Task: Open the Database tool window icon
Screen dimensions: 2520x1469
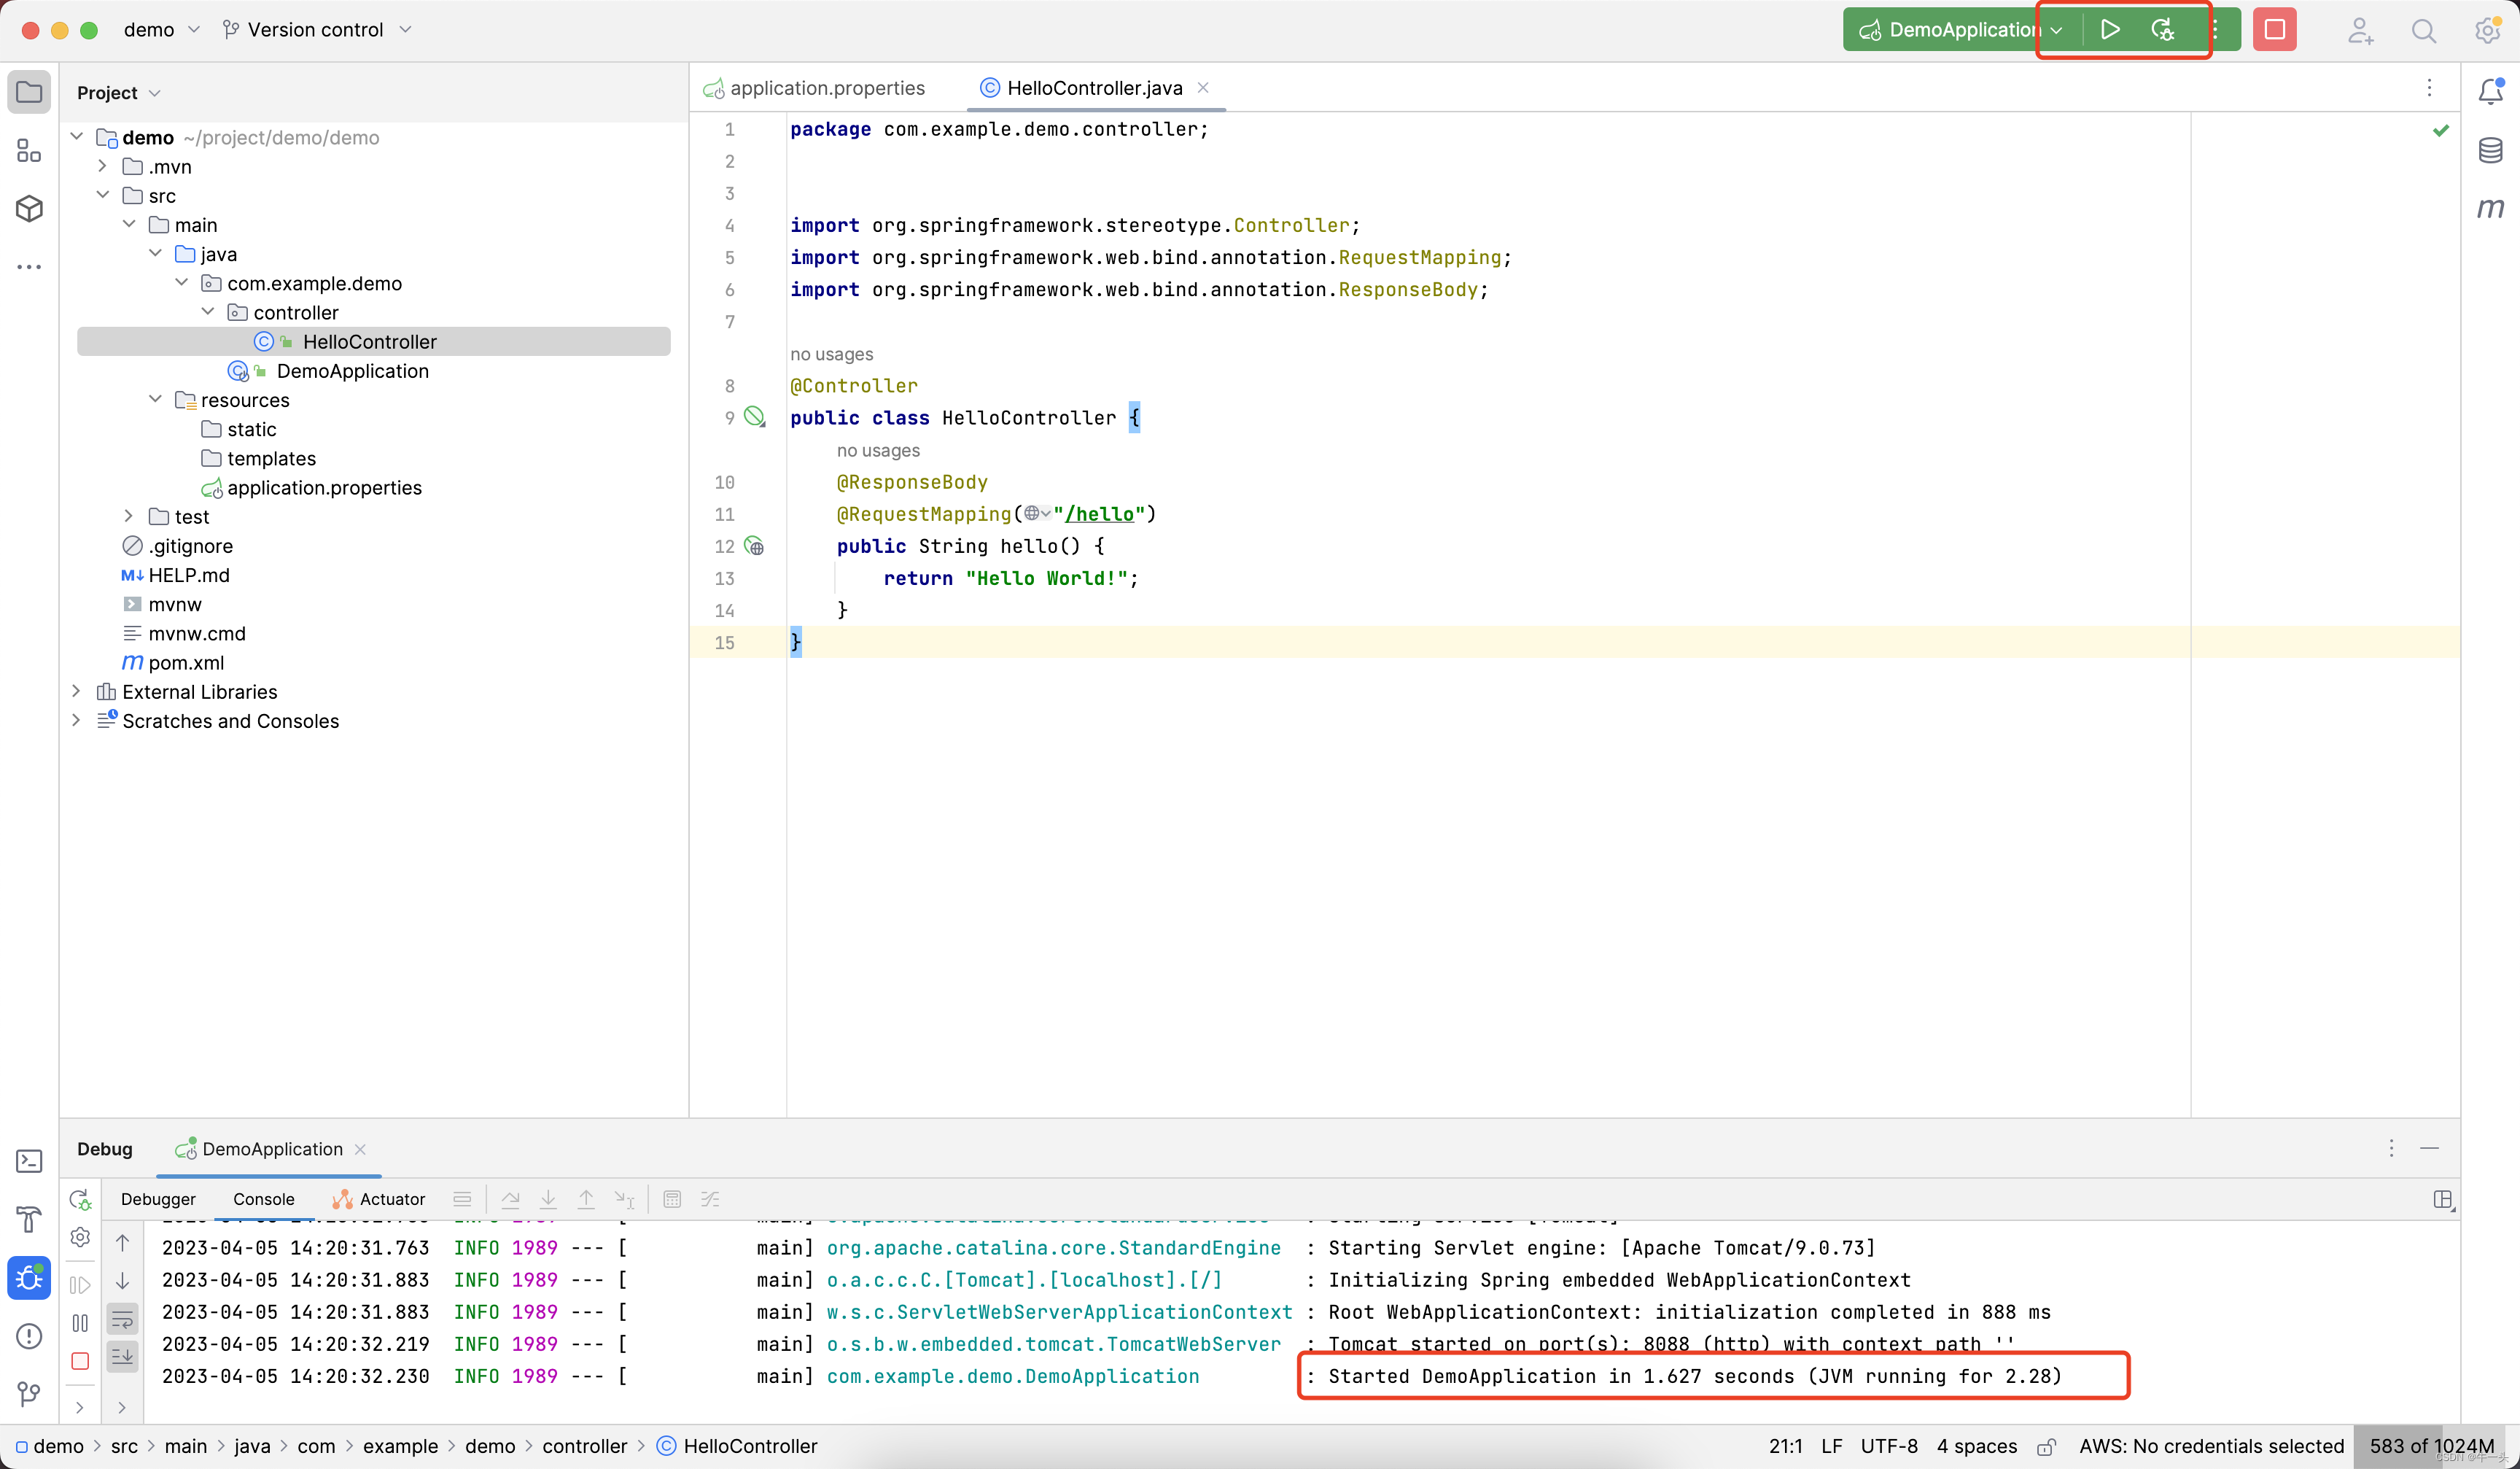Action: 2490,150
